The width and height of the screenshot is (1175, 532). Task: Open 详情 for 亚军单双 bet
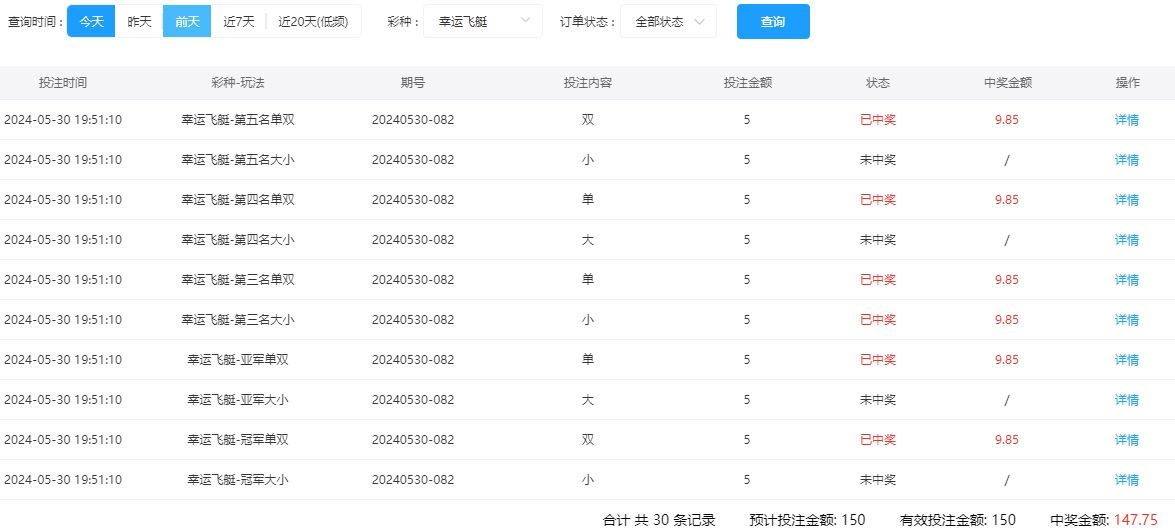click(1126, 360)
